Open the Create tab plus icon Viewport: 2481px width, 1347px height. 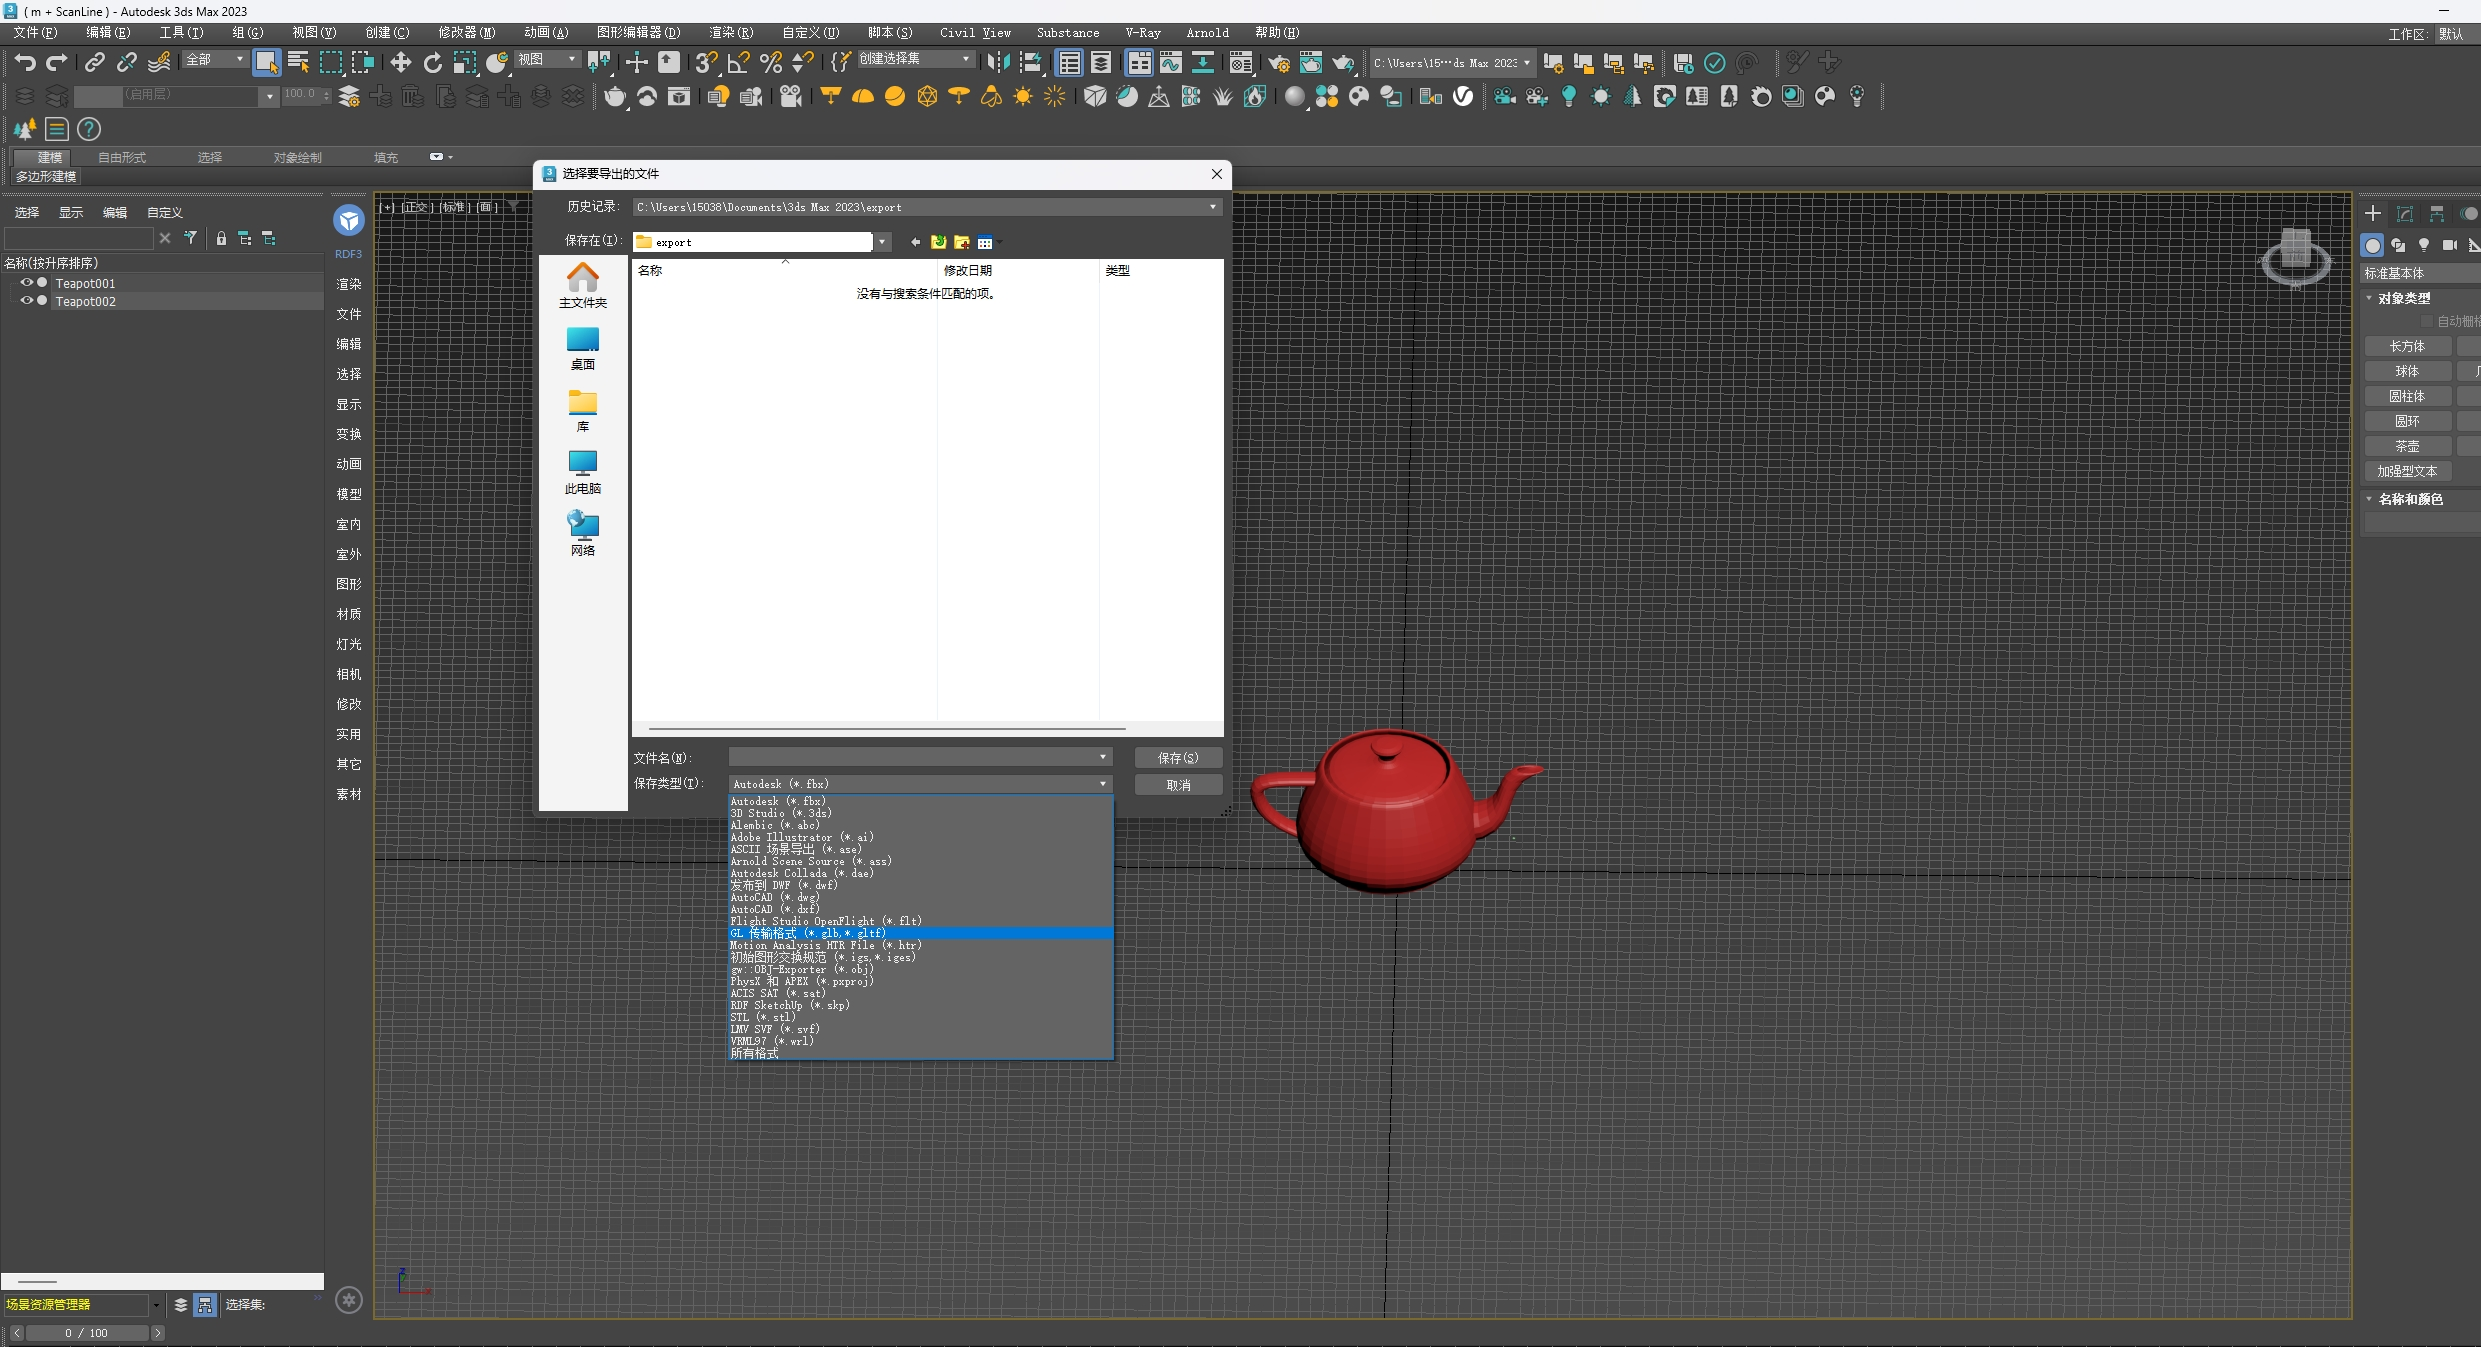(2372, 213)
